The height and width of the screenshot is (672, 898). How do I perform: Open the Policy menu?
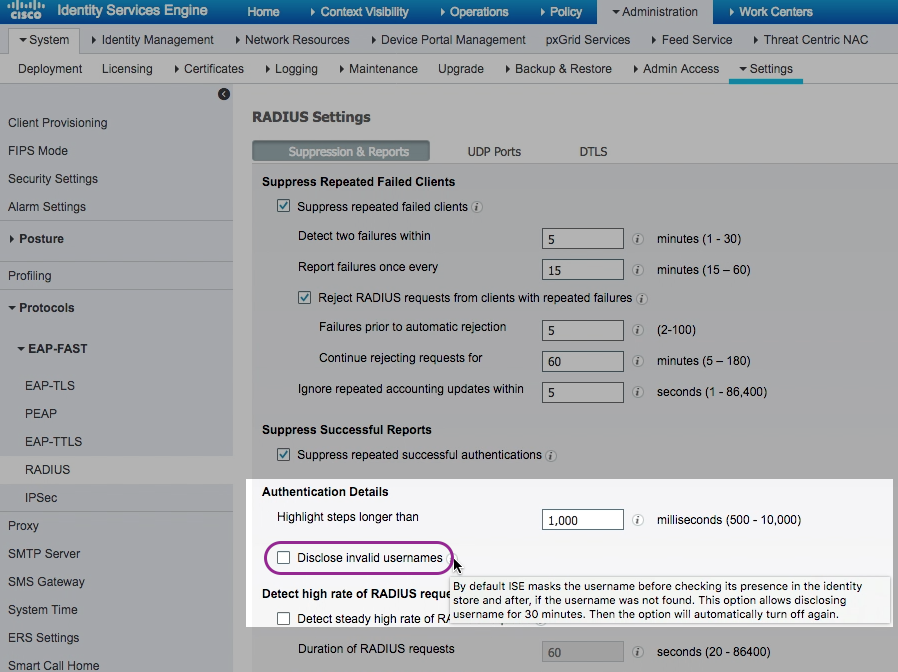click(x=561, y=11)
